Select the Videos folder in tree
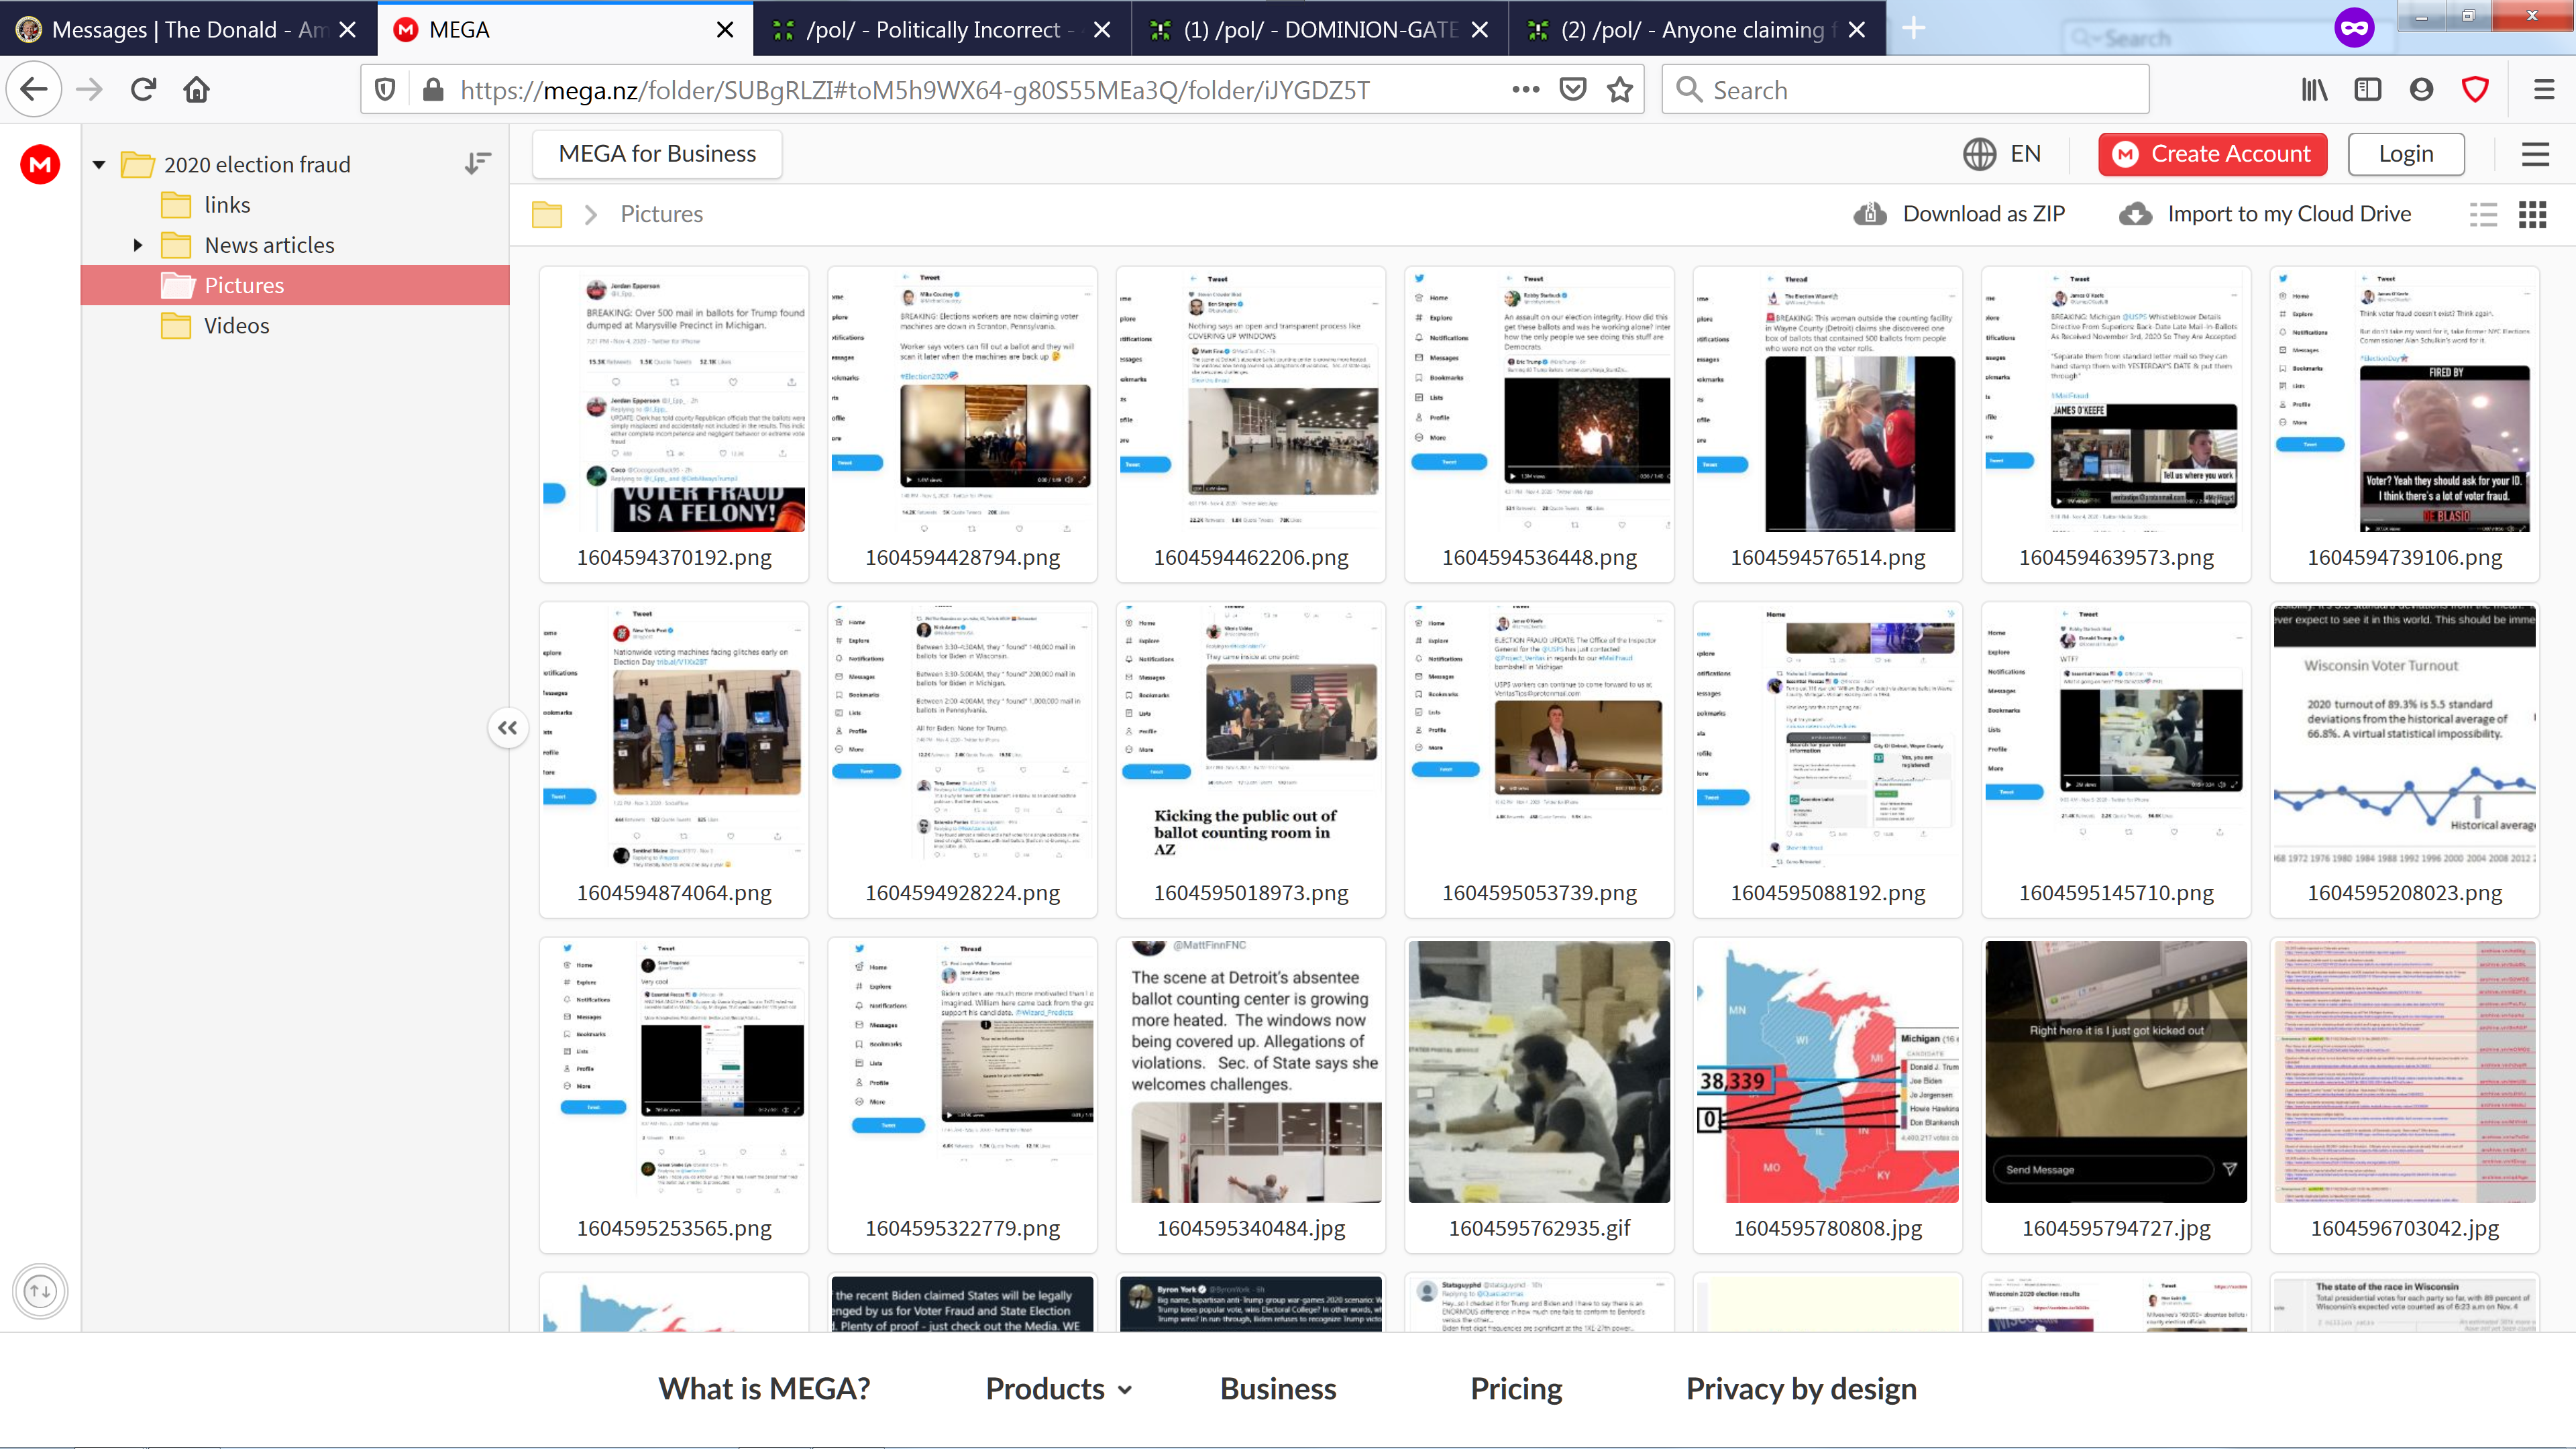Image resolution: width=2576 pixels, height=1449 pixels. (236, 326)
